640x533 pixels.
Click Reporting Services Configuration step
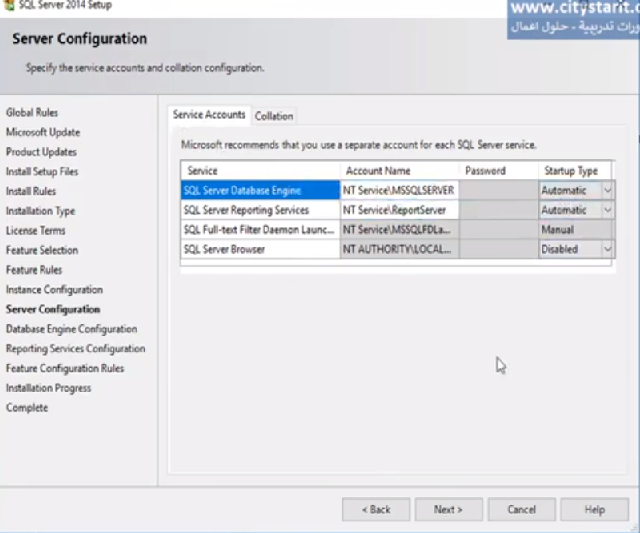[x=76, y=349]
